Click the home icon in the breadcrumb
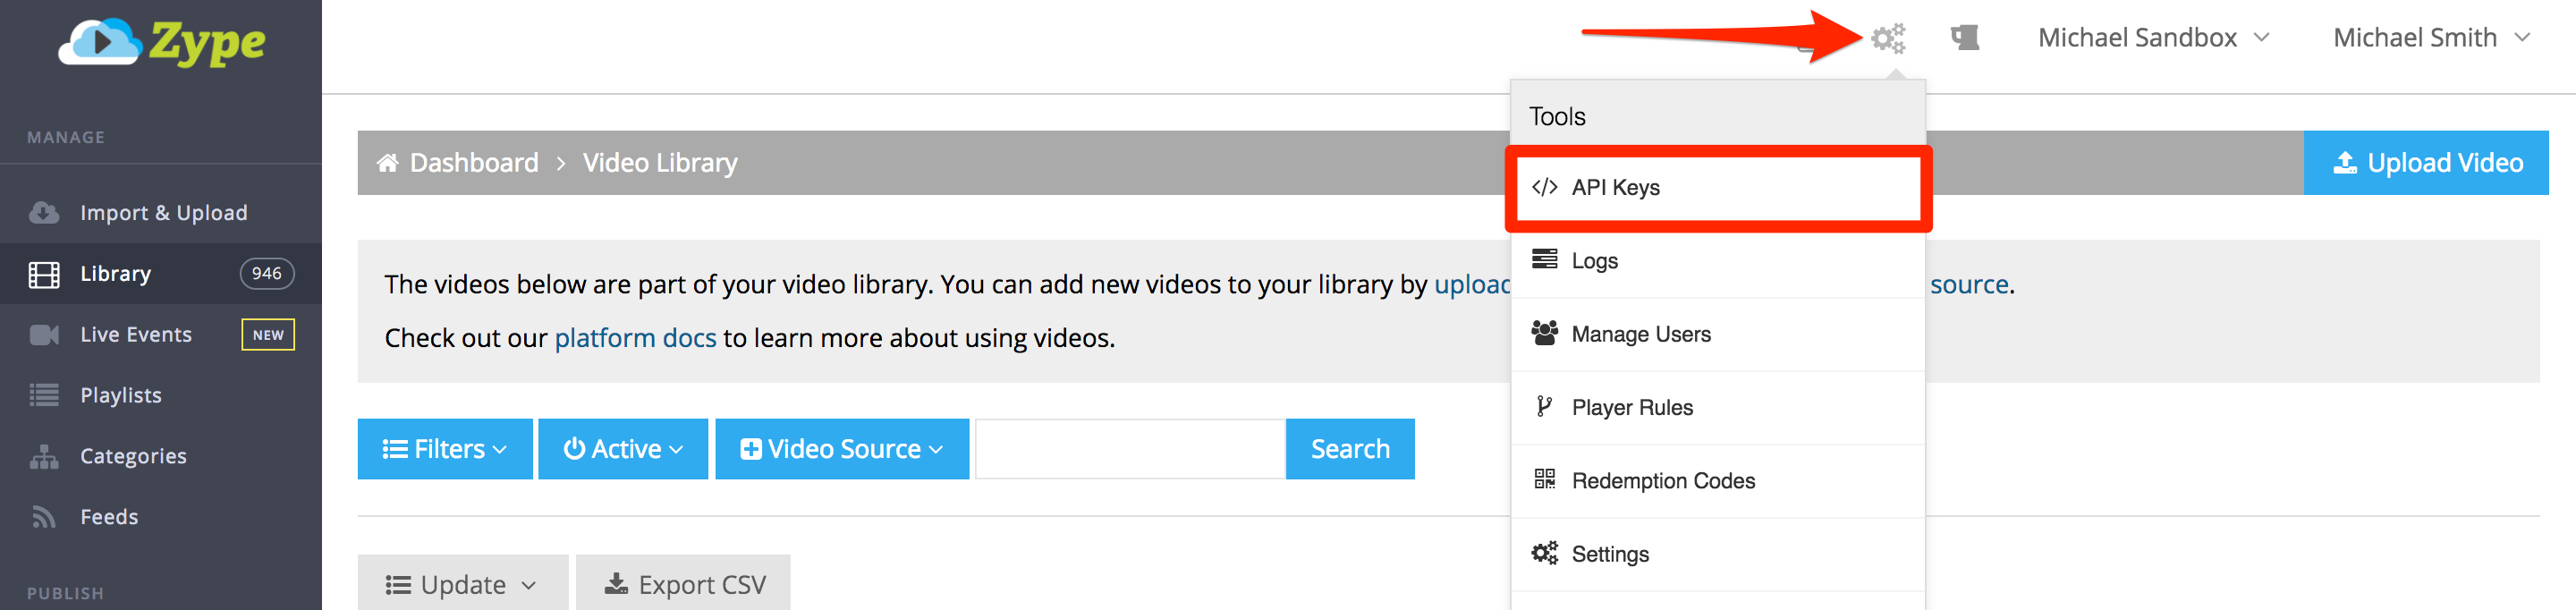This screenshot has width=2576, height=610. [387, 163]
